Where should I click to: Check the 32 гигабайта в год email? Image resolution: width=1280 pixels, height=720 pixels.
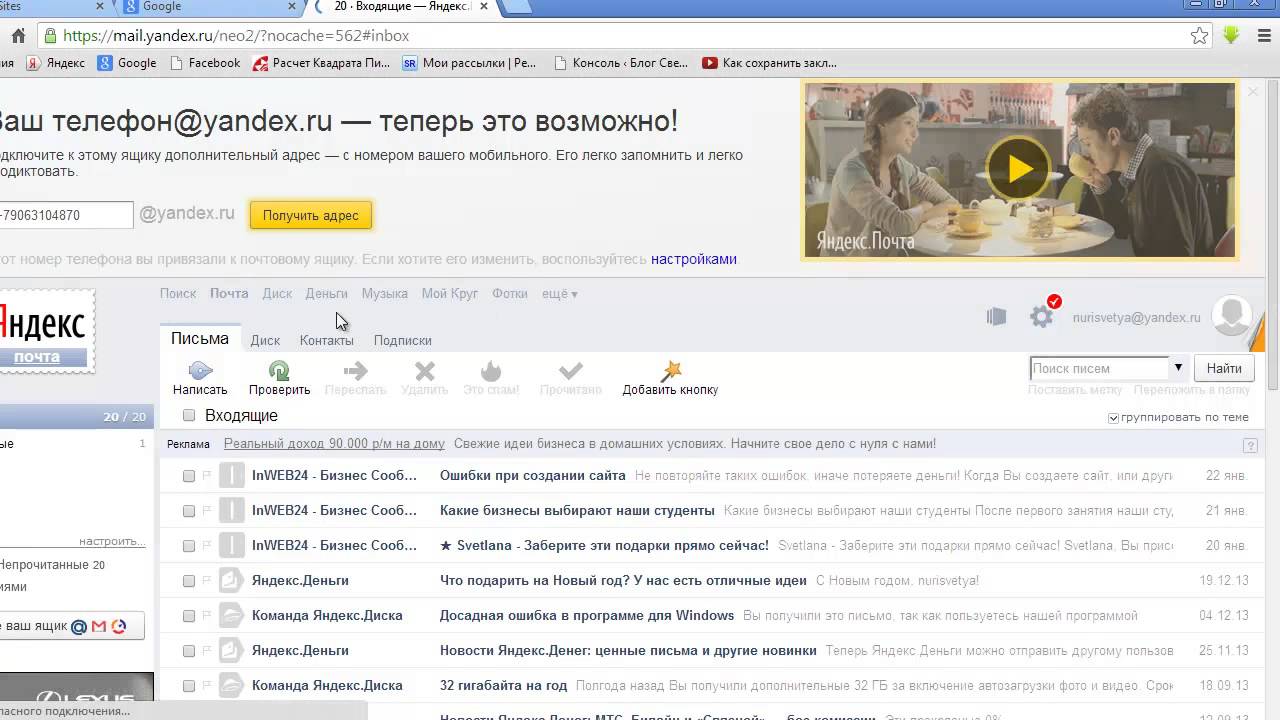[189, 686]
